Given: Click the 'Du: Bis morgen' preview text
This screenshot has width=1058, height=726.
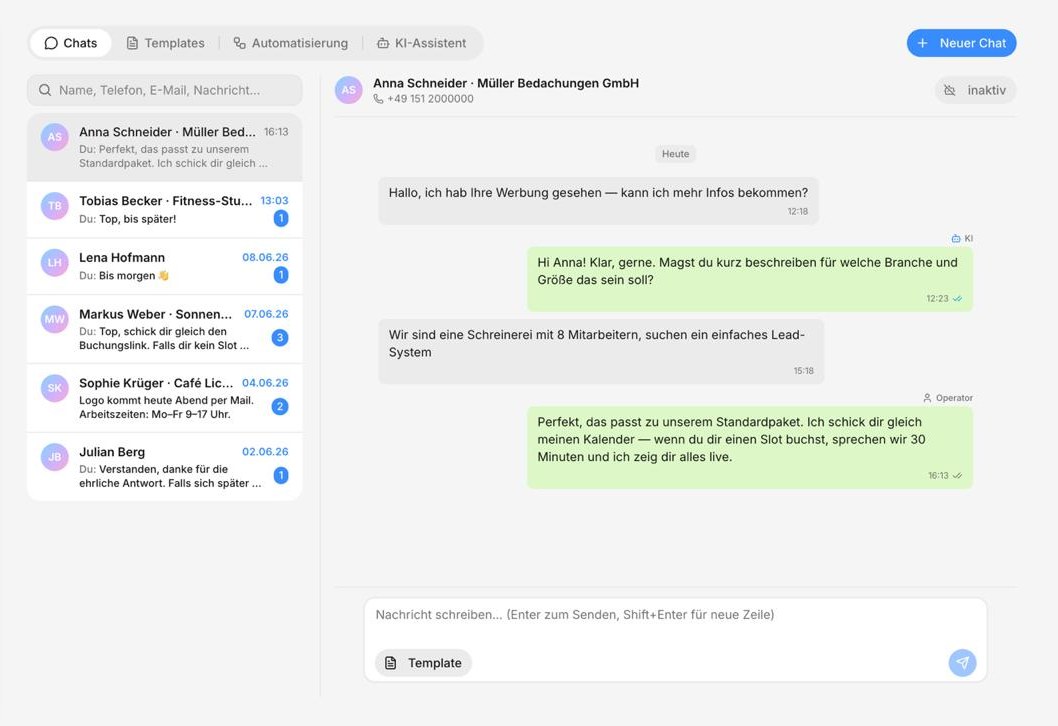Looking at the screenshot, I should (123, 275).
